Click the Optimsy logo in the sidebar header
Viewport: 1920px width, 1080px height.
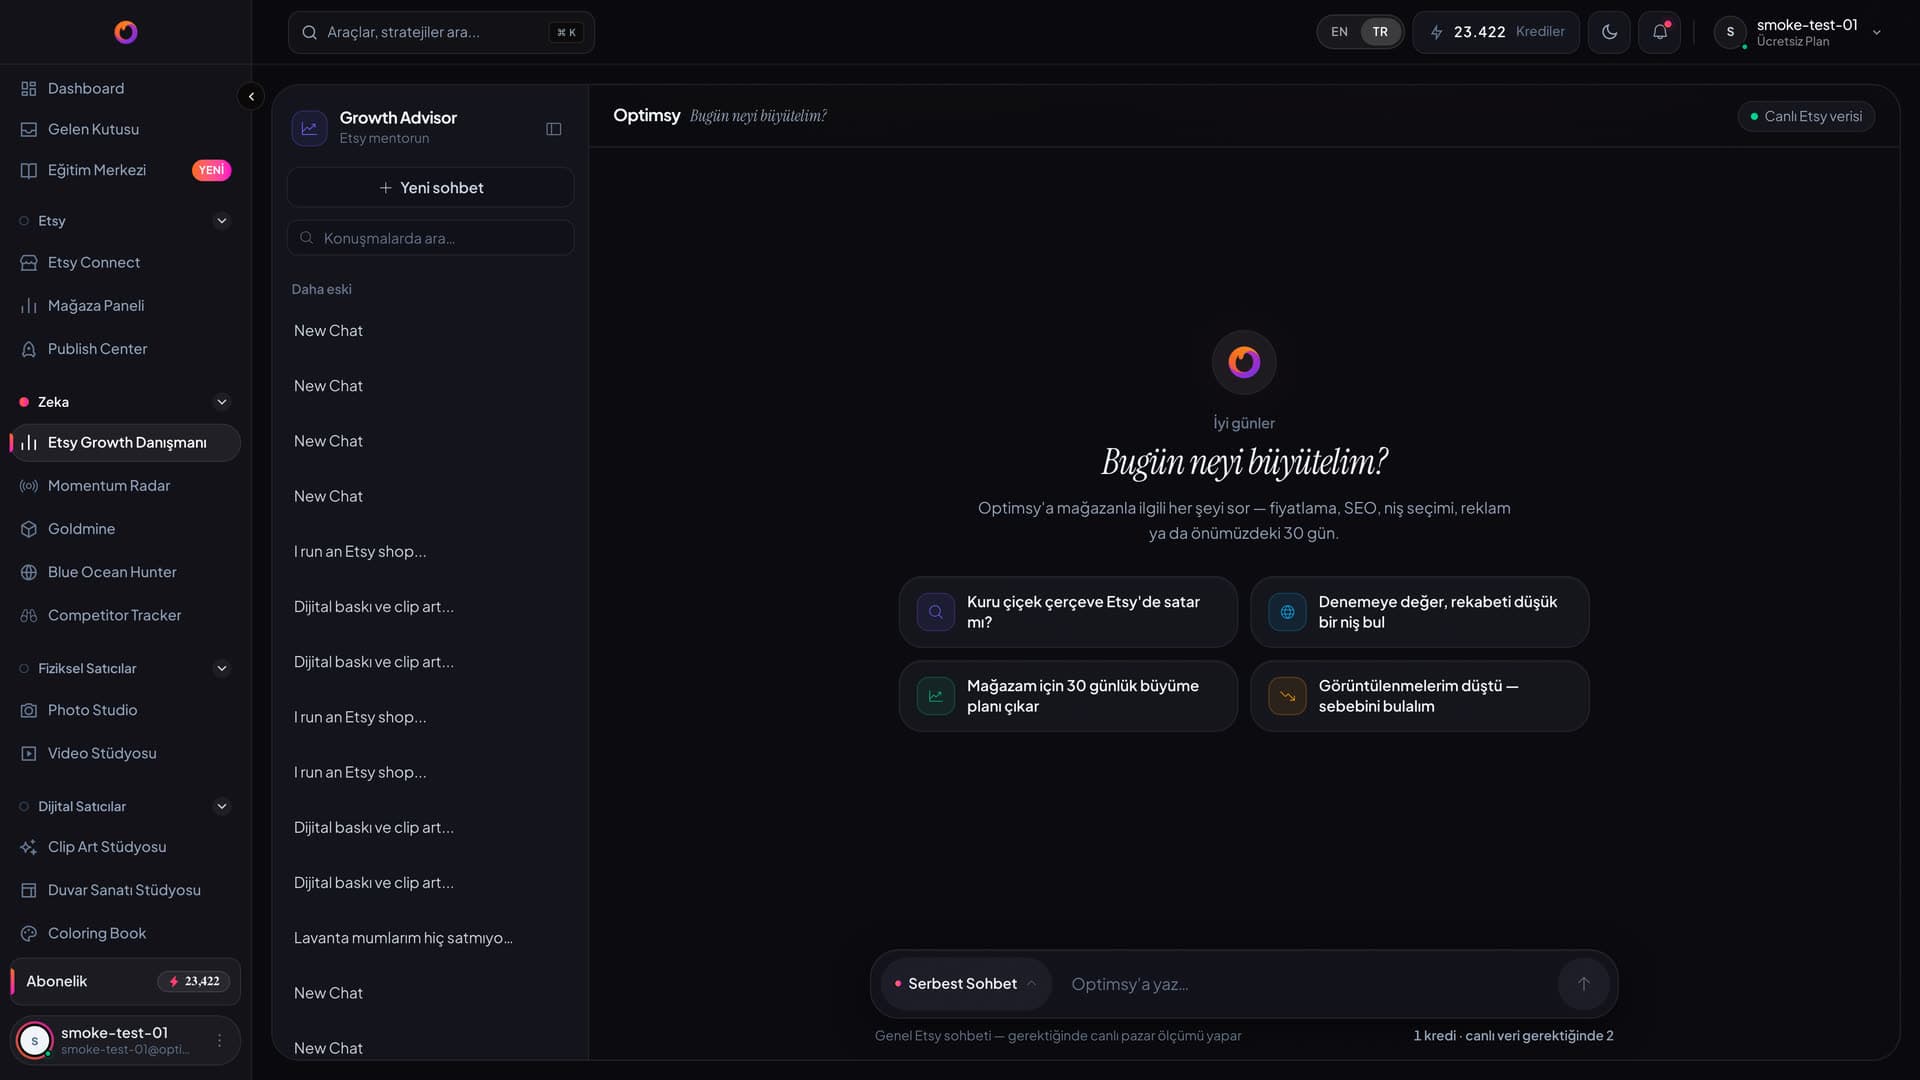click(126, 32)
